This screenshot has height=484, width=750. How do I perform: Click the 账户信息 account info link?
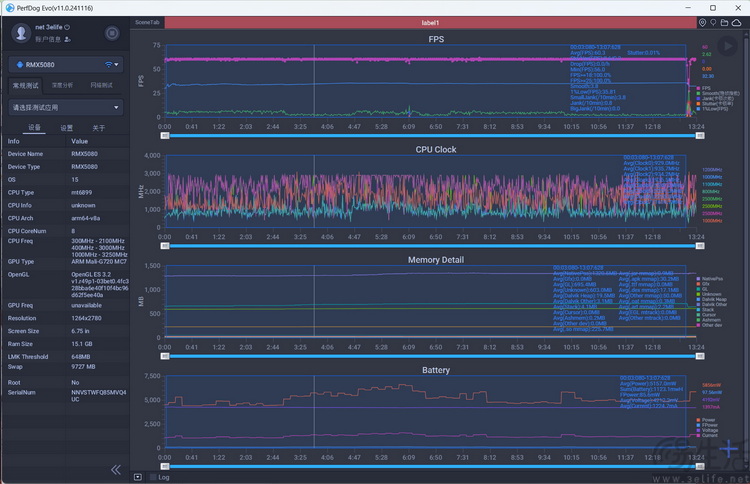click(x=48, y=39)
